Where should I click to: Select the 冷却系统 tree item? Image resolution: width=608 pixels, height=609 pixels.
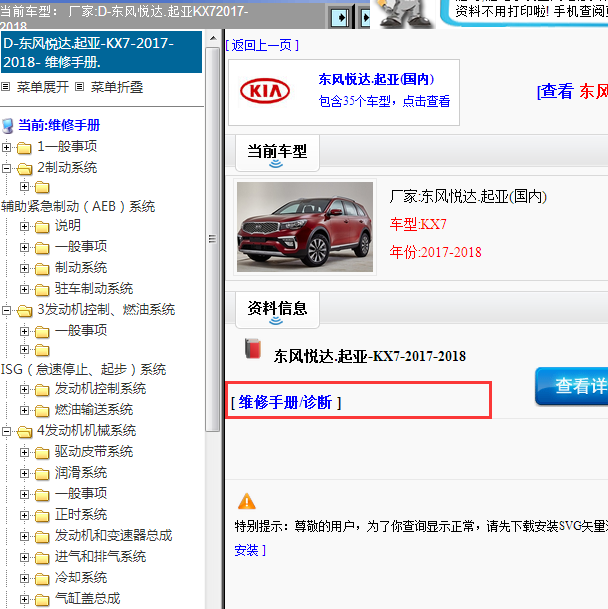coord(81,578)
